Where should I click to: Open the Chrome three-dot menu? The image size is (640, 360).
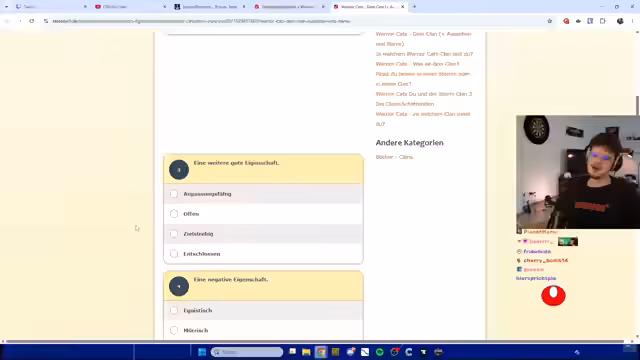pyautogui.click(x=632, y=21)
